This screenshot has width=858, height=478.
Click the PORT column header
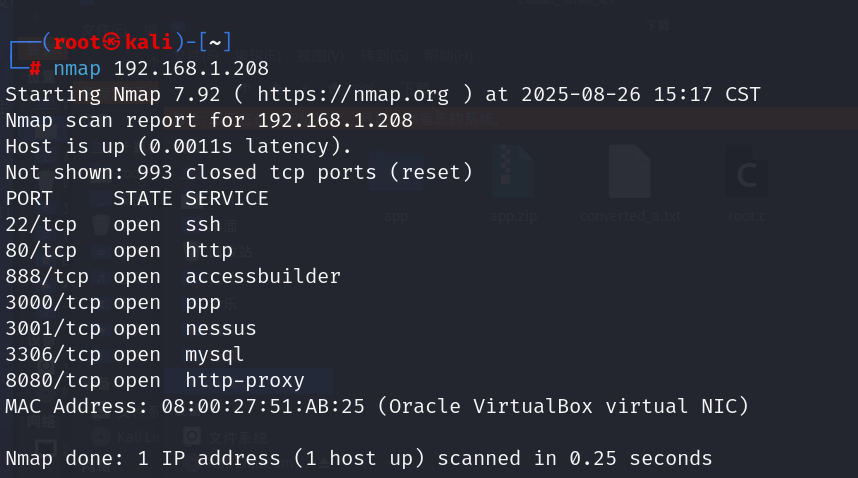[29, 199]
